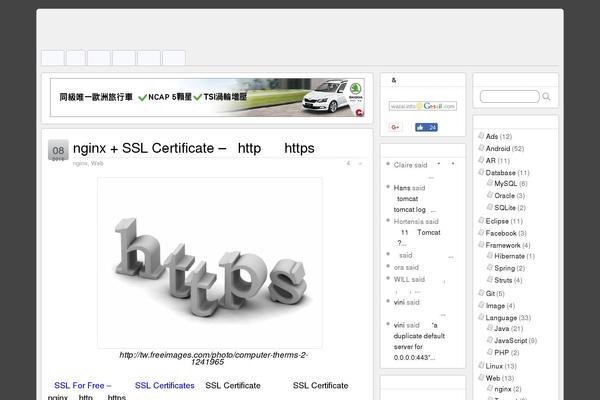Open vini said duplicate default server comment

419,341
